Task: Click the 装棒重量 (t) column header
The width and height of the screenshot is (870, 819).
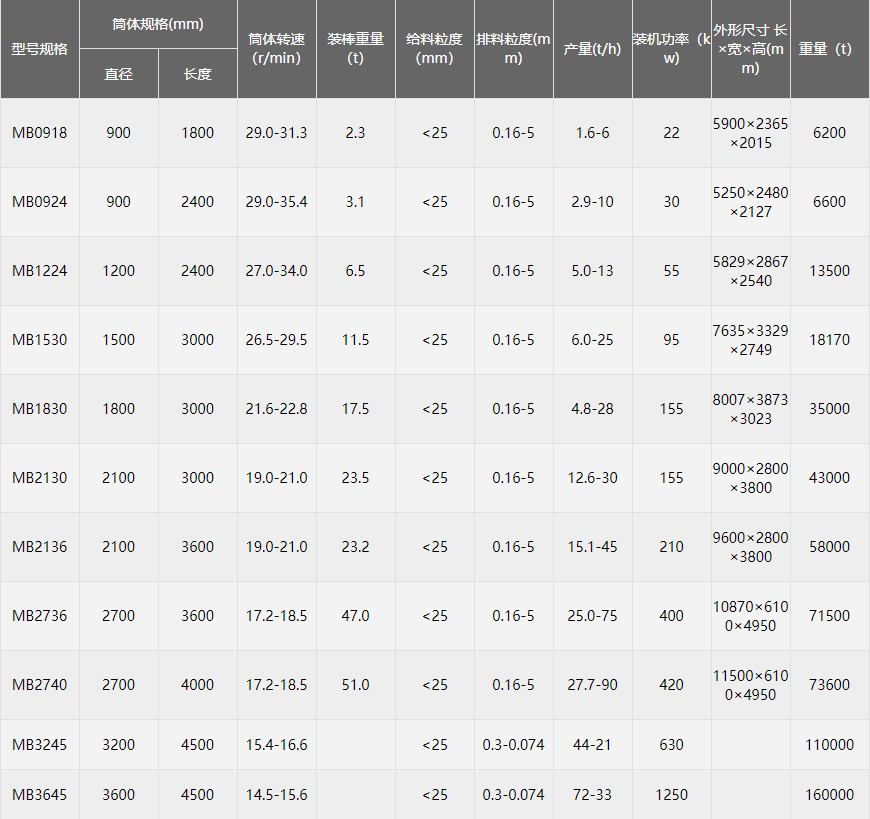Action: (x=355, y=49)
